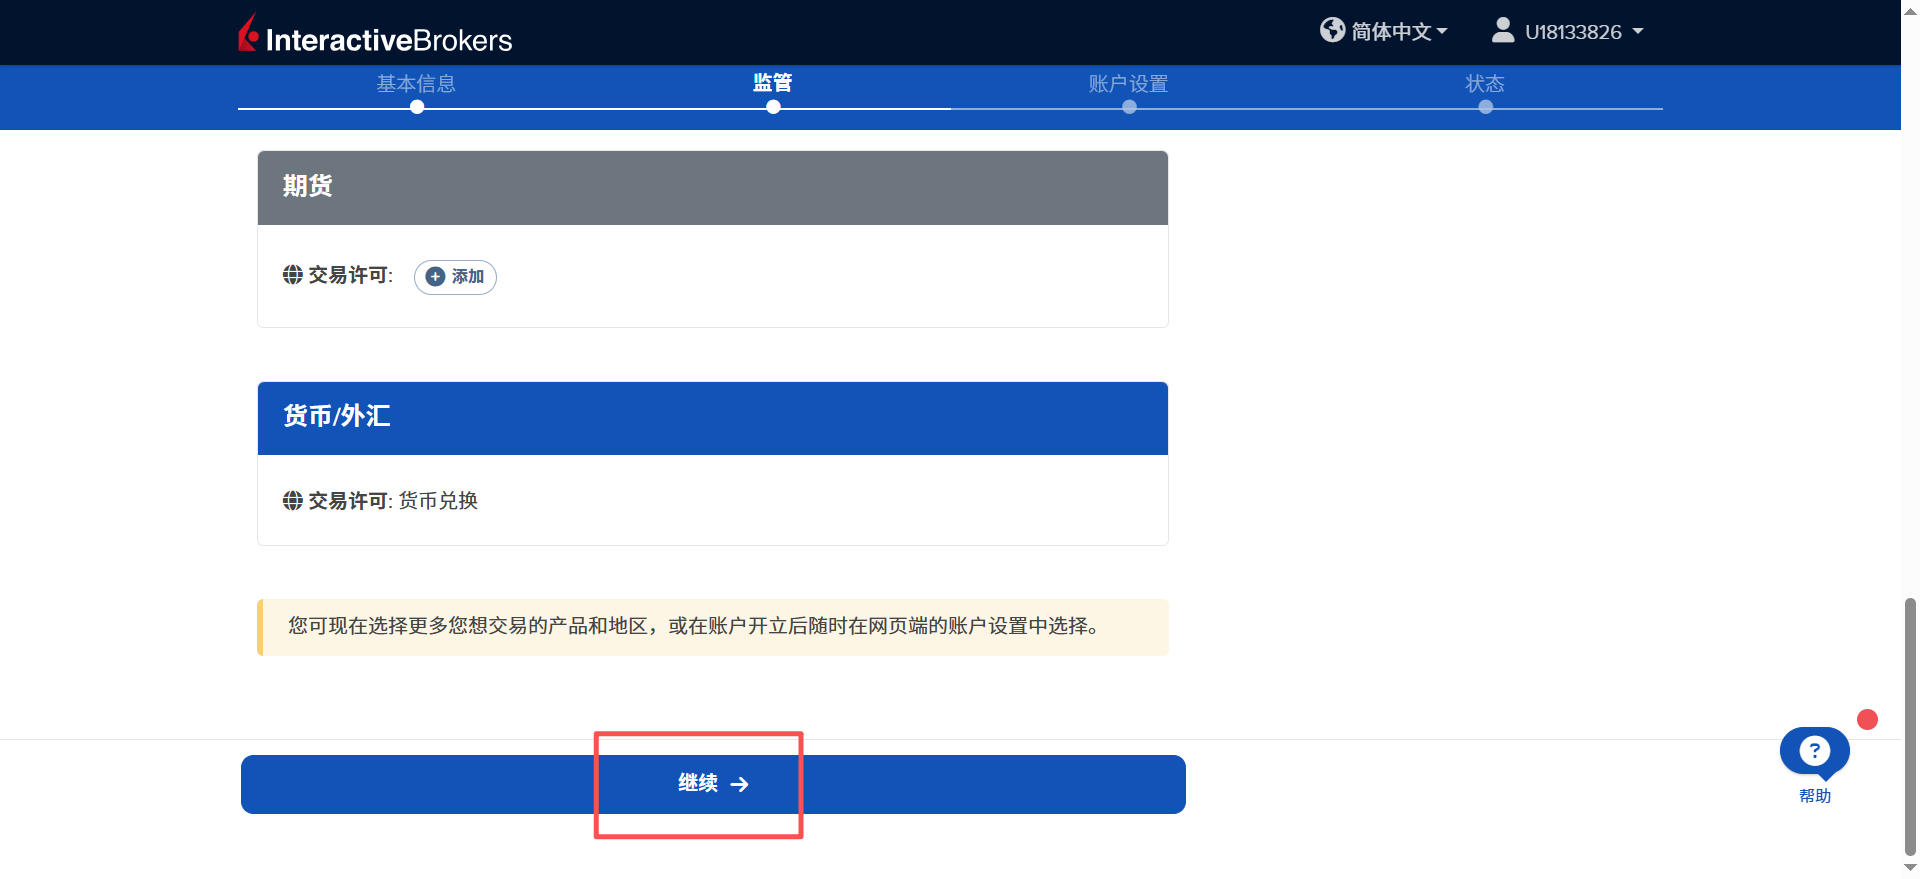The width and height of the screenshot is (1920, 879).
Task: Click the 帮助 help text label
Action: coord(1814,796)
